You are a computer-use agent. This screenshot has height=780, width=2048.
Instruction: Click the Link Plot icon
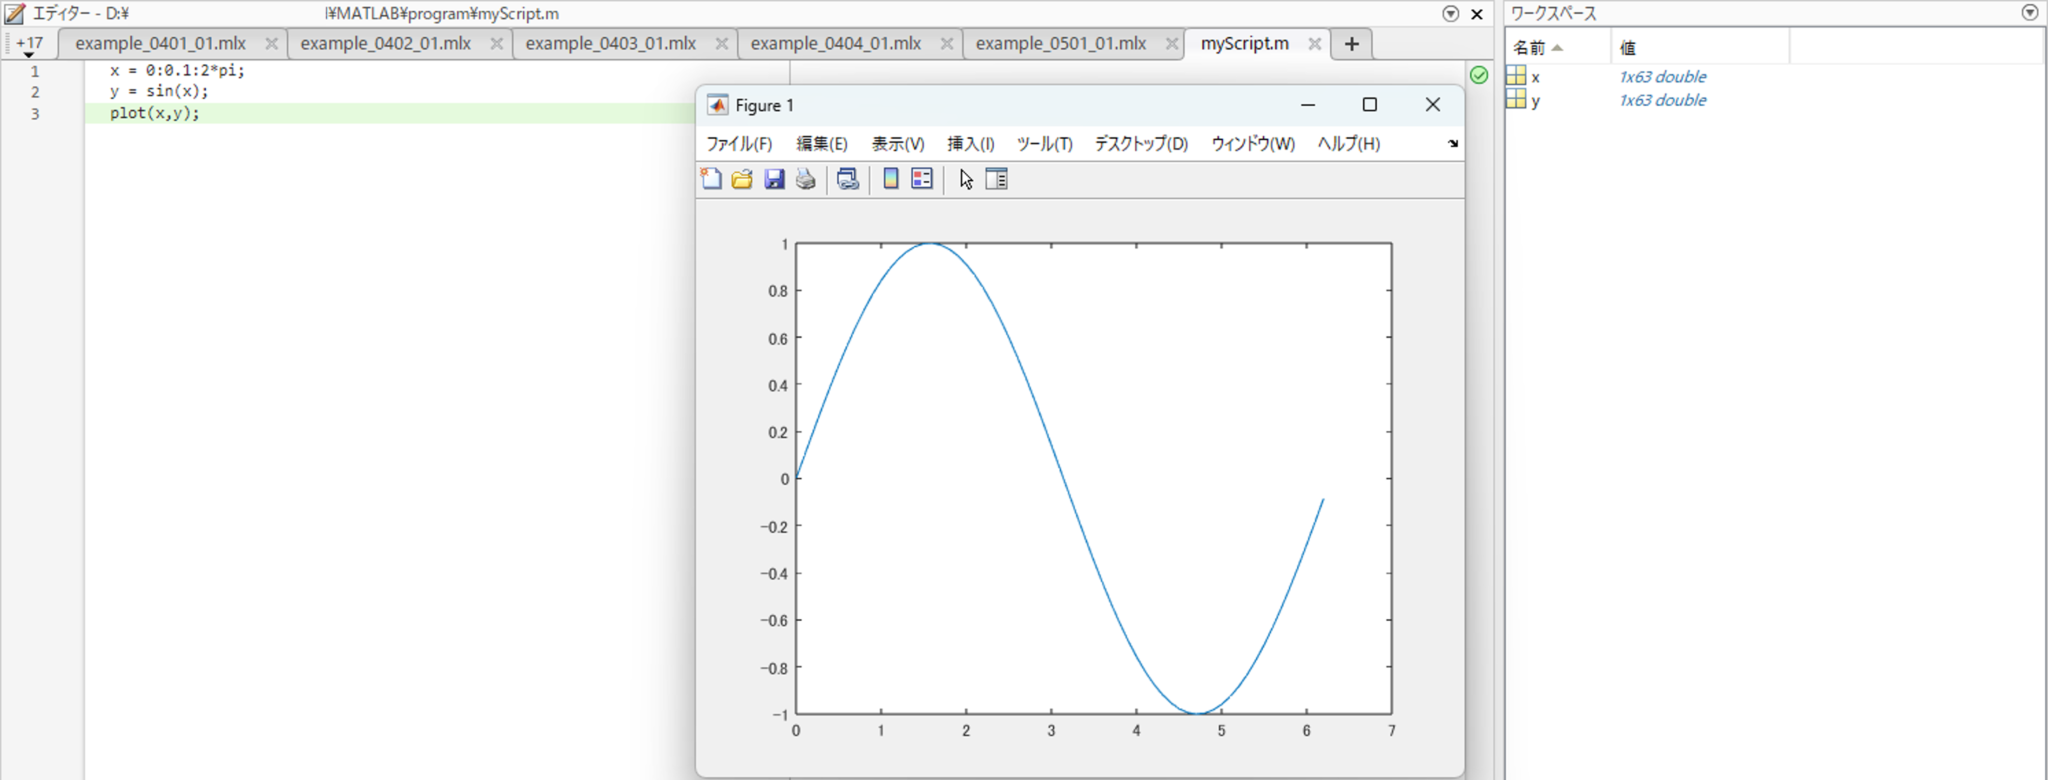pyautogui.click(x=848, y=179)
